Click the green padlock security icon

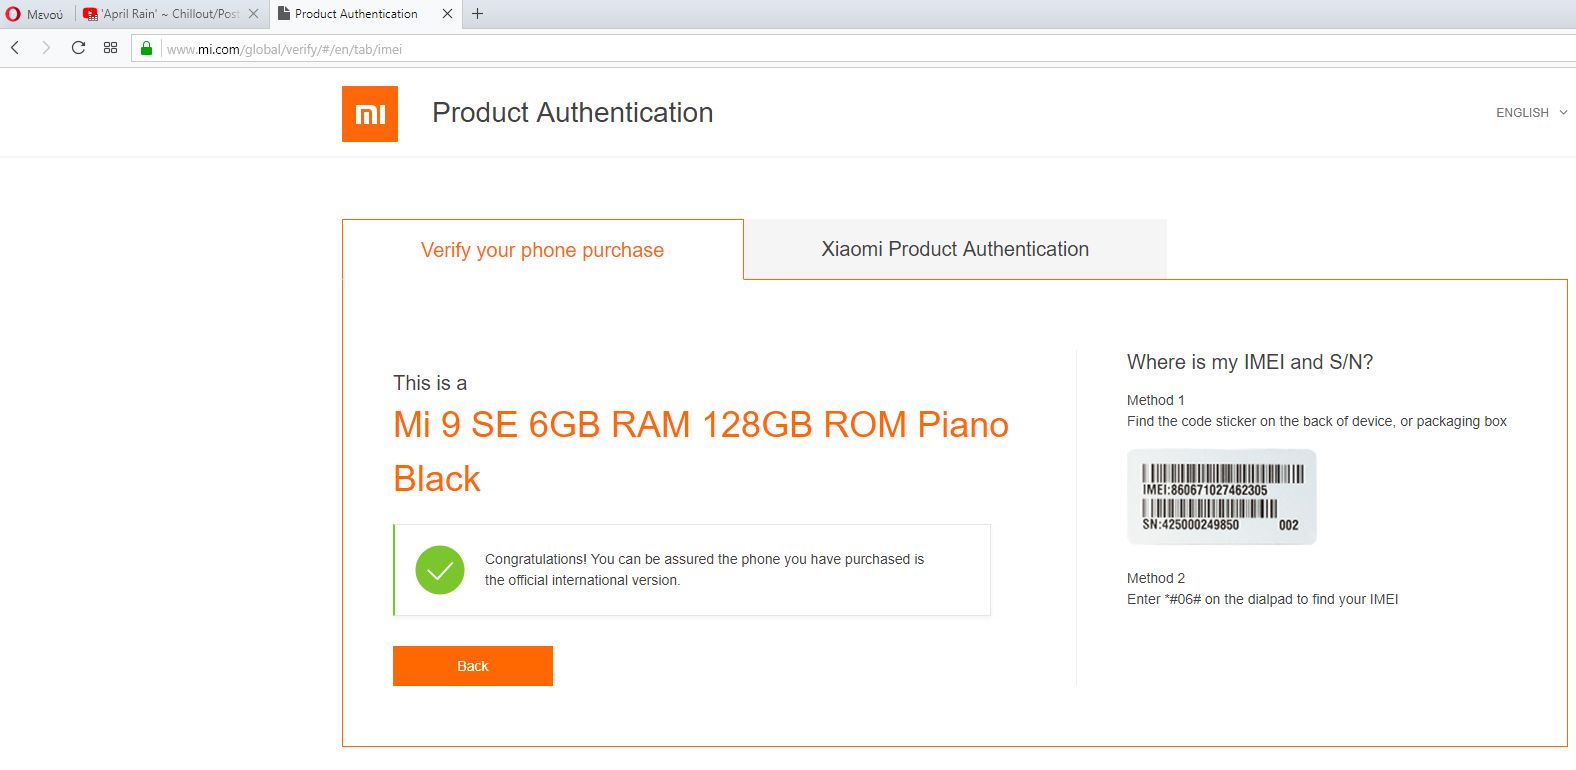pos(146,49)
